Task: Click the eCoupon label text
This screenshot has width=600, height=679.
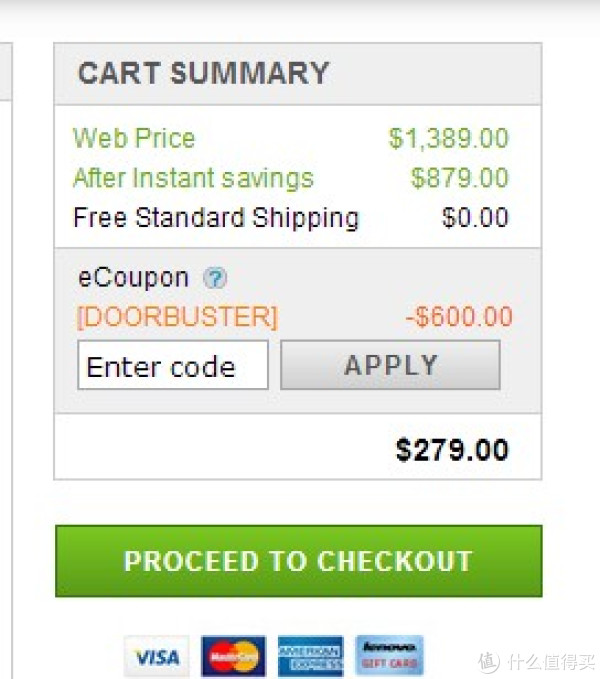Action: 133,277
